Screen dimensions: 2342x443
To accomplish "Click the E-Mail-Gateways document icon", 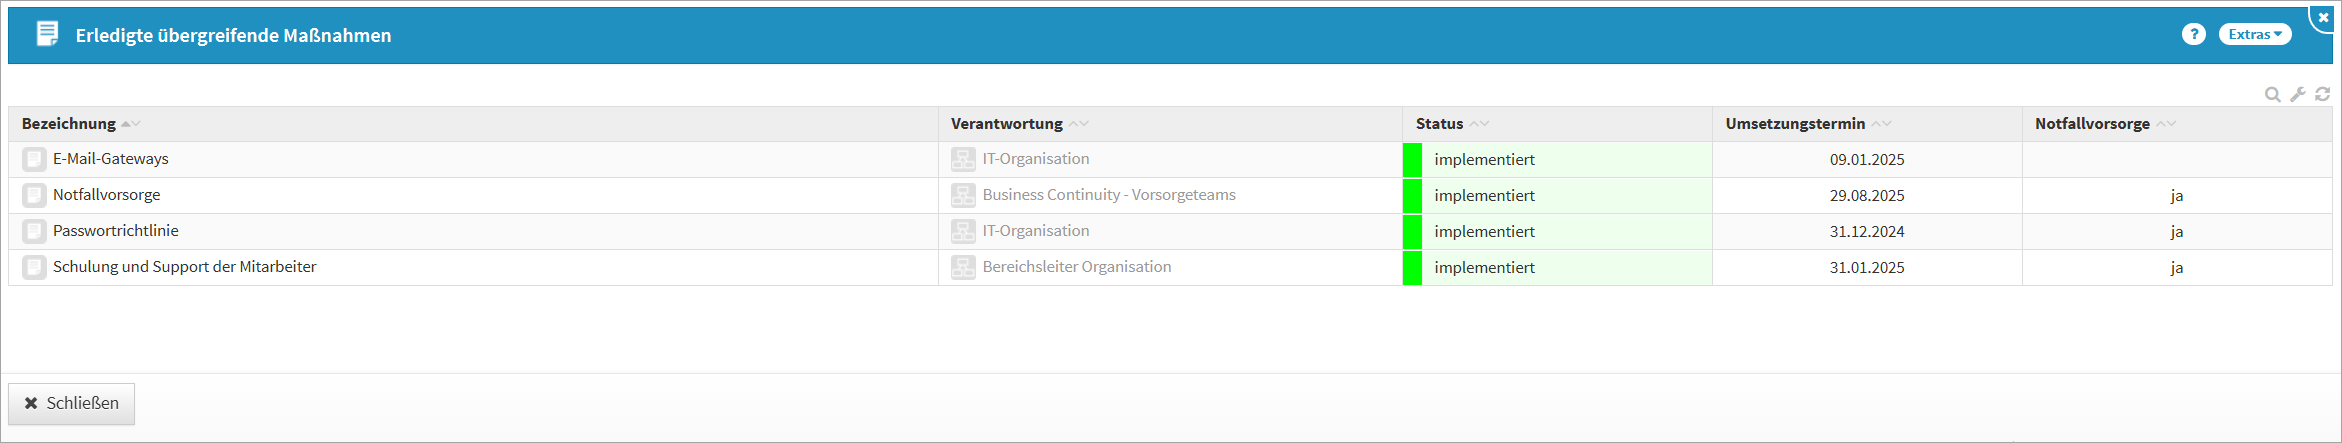I will (x=34, y=160).
